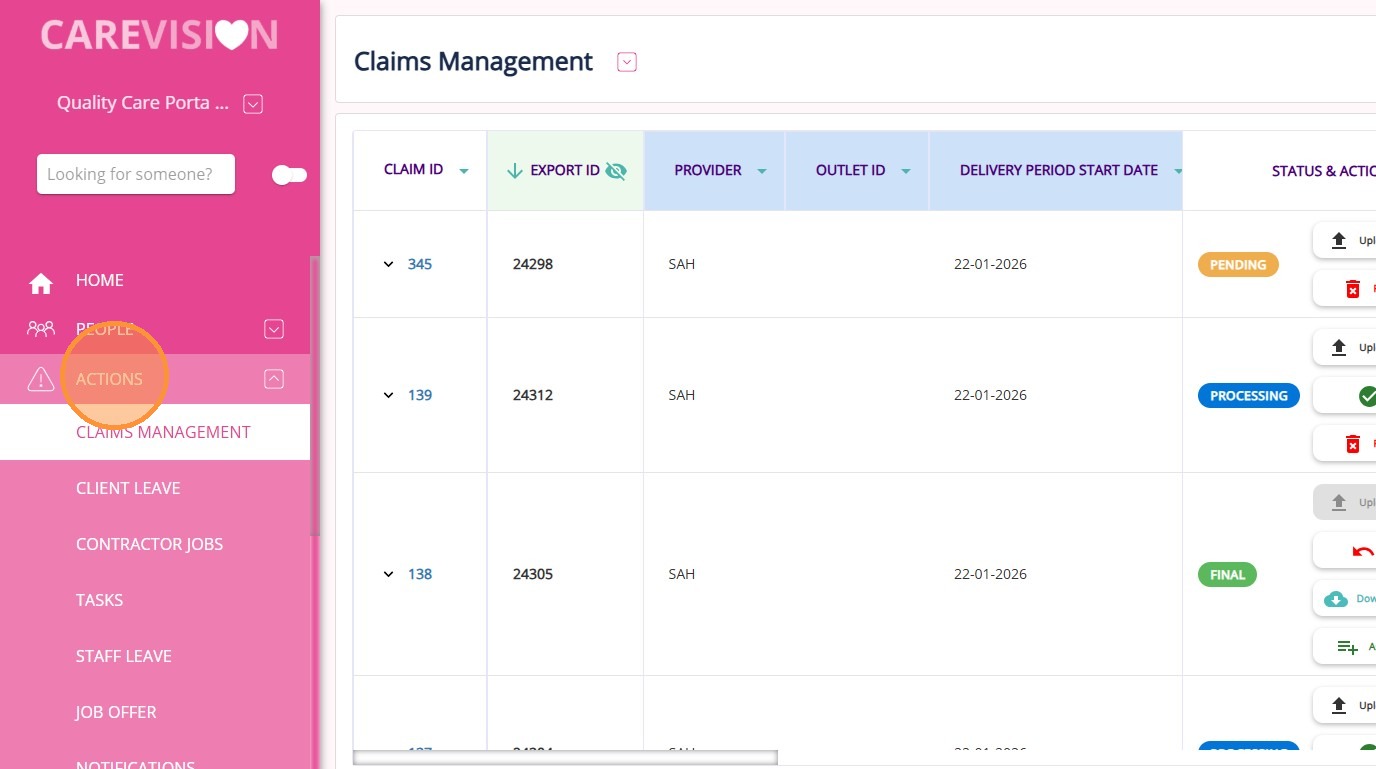Expand row for claim 345
This screenshot has width=1376, height=769.
pos(389,264)
